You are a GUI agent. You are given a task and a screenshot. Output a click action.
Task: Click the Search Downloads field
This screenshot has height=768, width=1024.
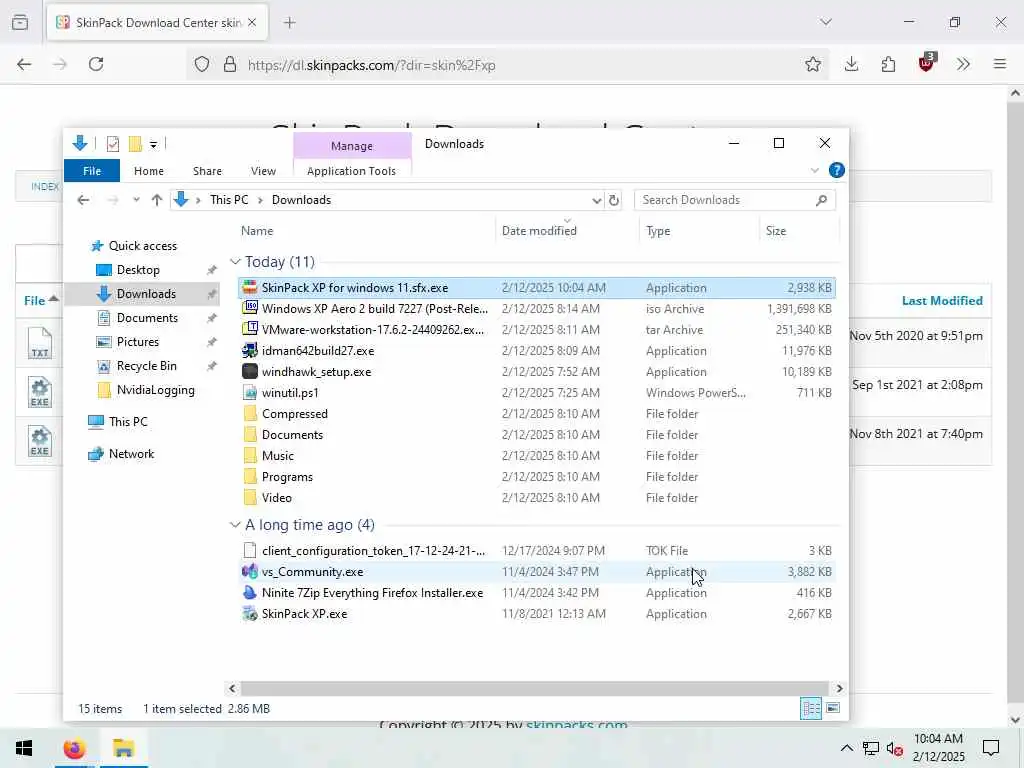click(x=735, y=200)
